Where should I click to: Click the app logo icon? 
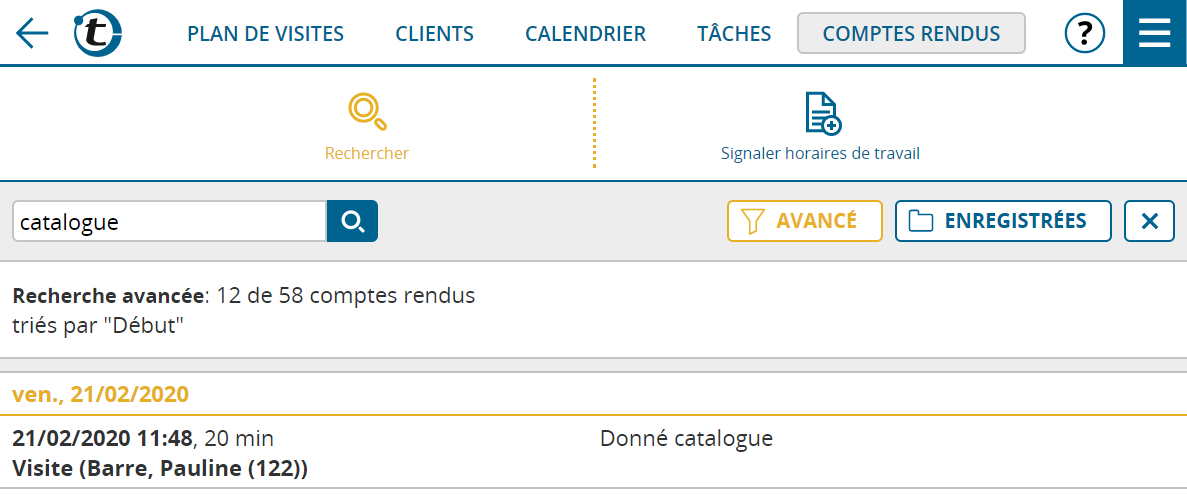coord(98,33)
